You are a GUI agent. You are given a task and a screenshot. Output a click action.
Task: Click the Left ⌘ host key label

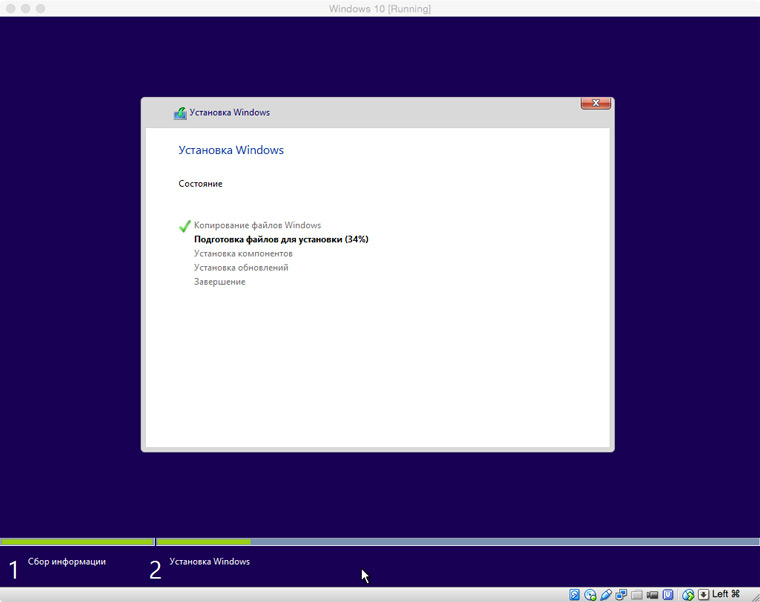(726, 594)
